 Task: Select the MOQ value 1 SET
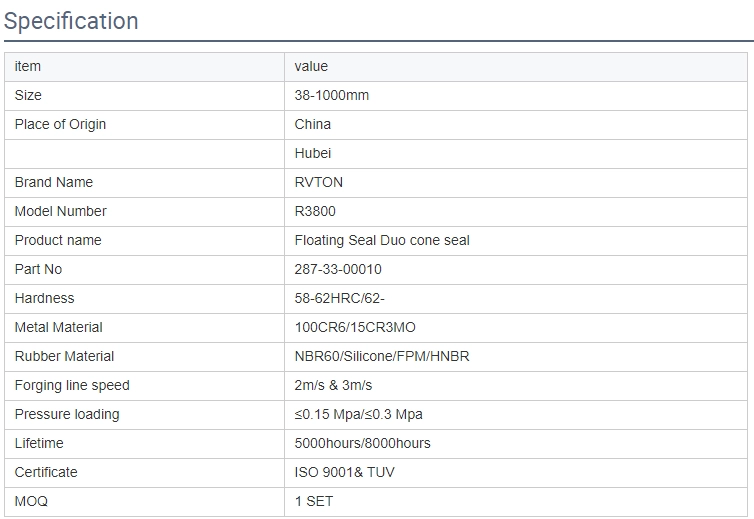pyautogui.click(x=314, y=501)
